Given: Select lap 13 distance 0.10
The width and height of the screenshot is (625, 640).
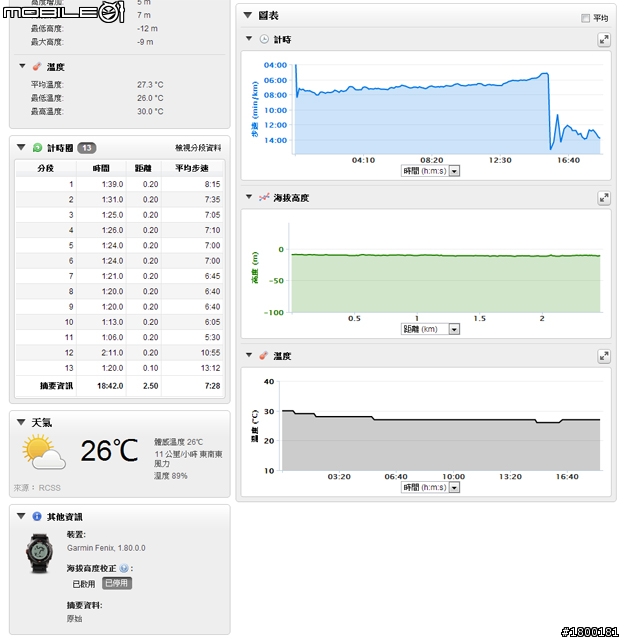Looking at the screenshot, I should tap(151, 368).
